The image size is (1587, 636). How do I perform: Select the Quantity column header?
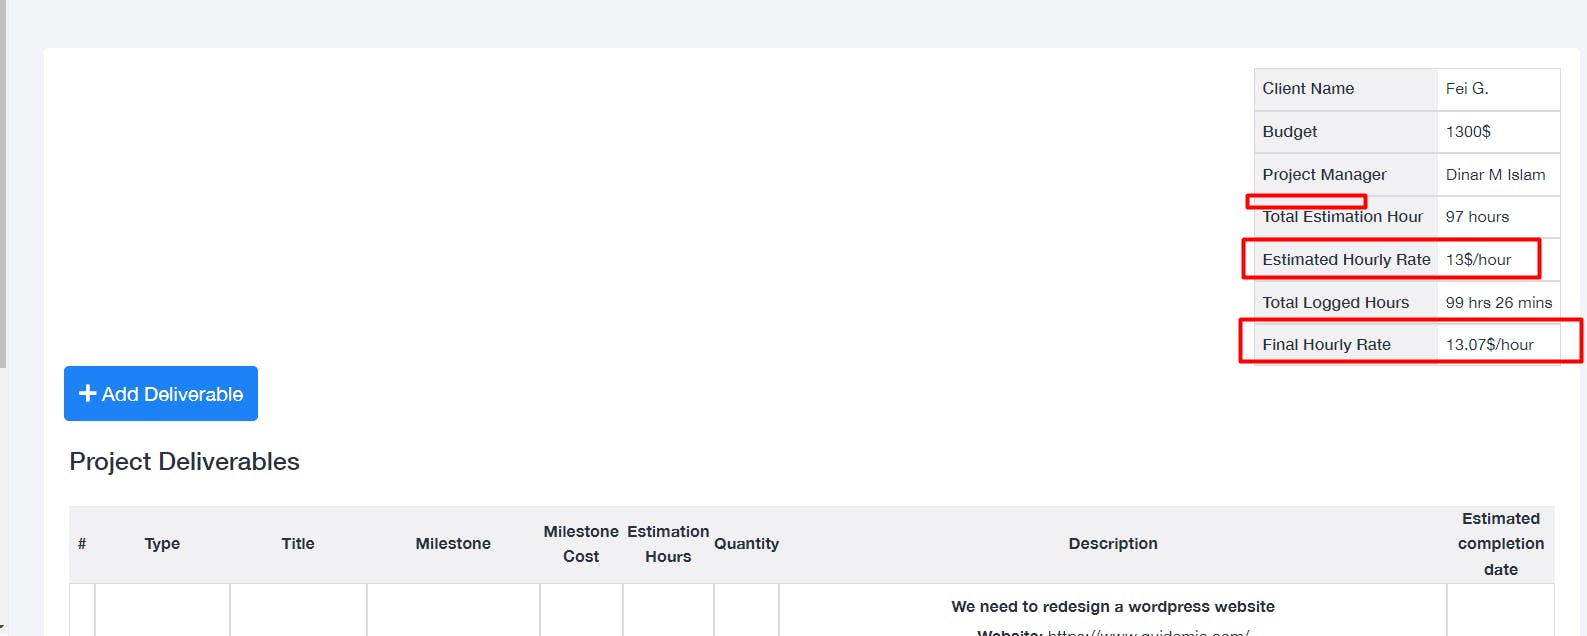tap(746, 544)
